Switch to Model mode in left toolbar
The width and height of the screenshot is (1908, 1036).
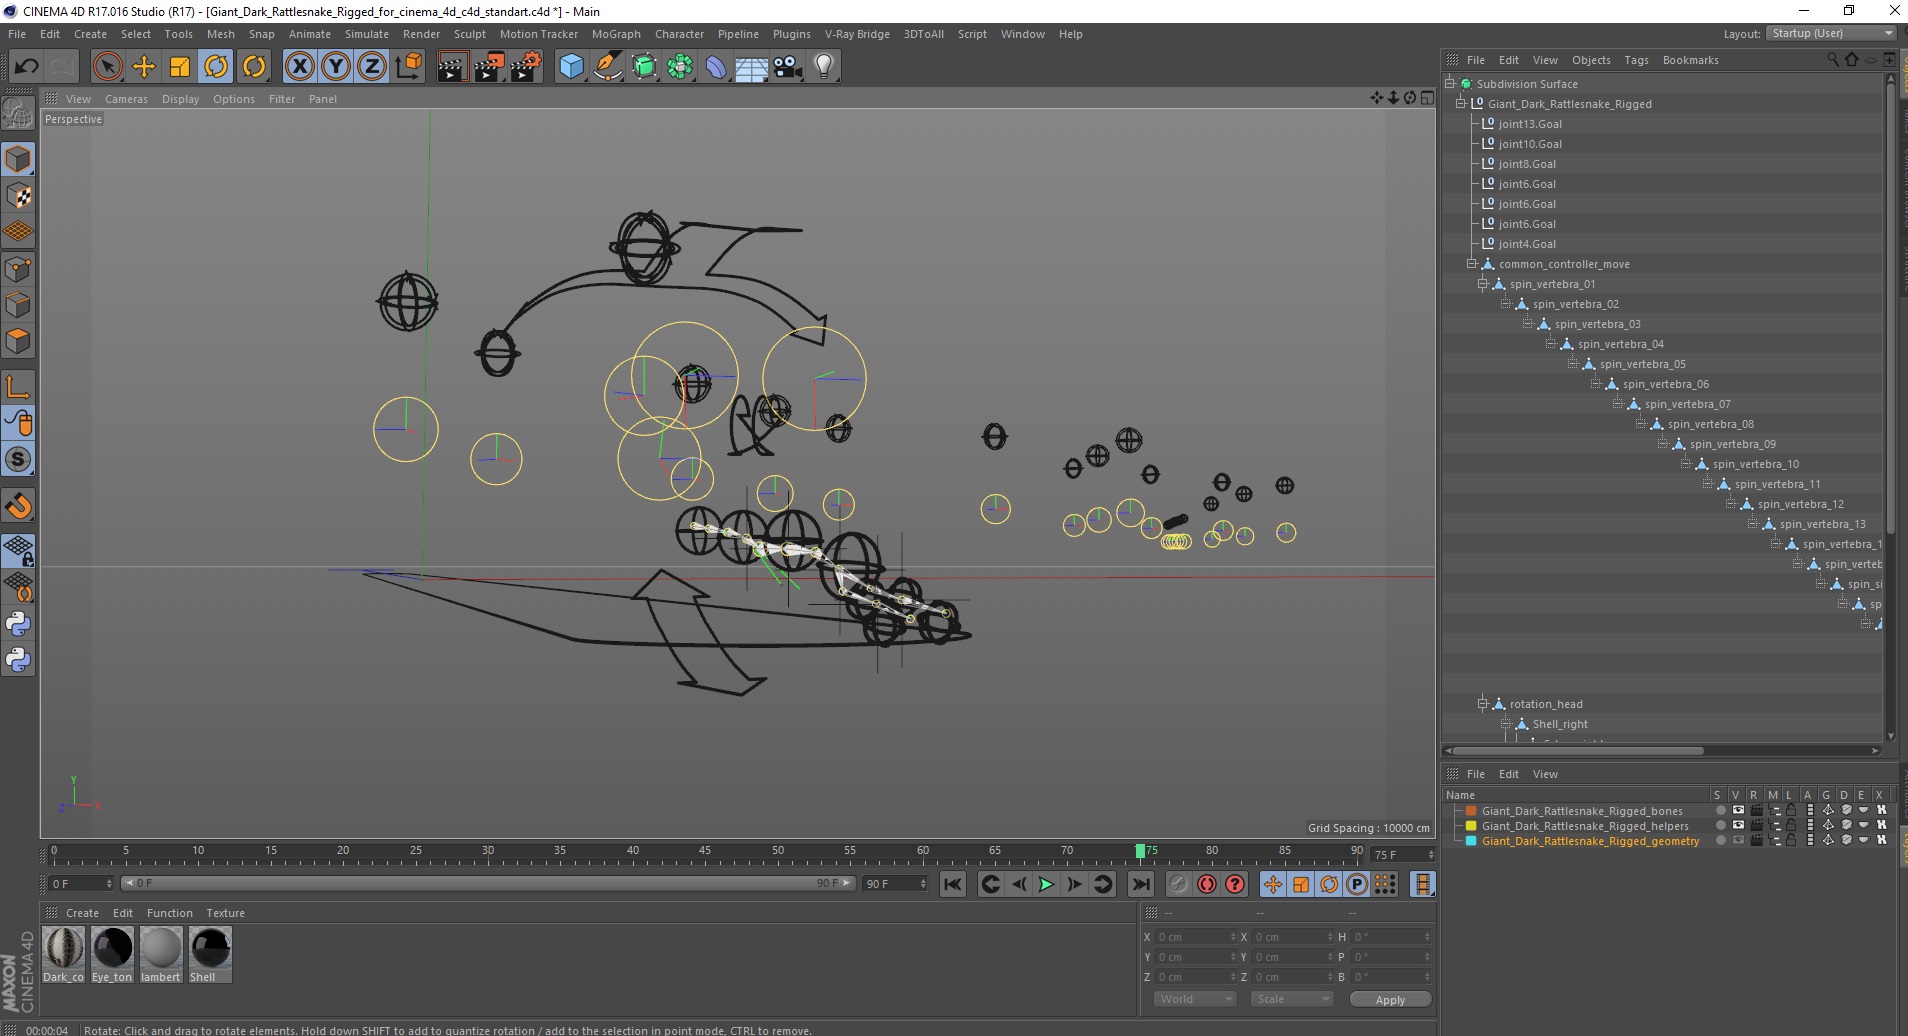point(18,160)
